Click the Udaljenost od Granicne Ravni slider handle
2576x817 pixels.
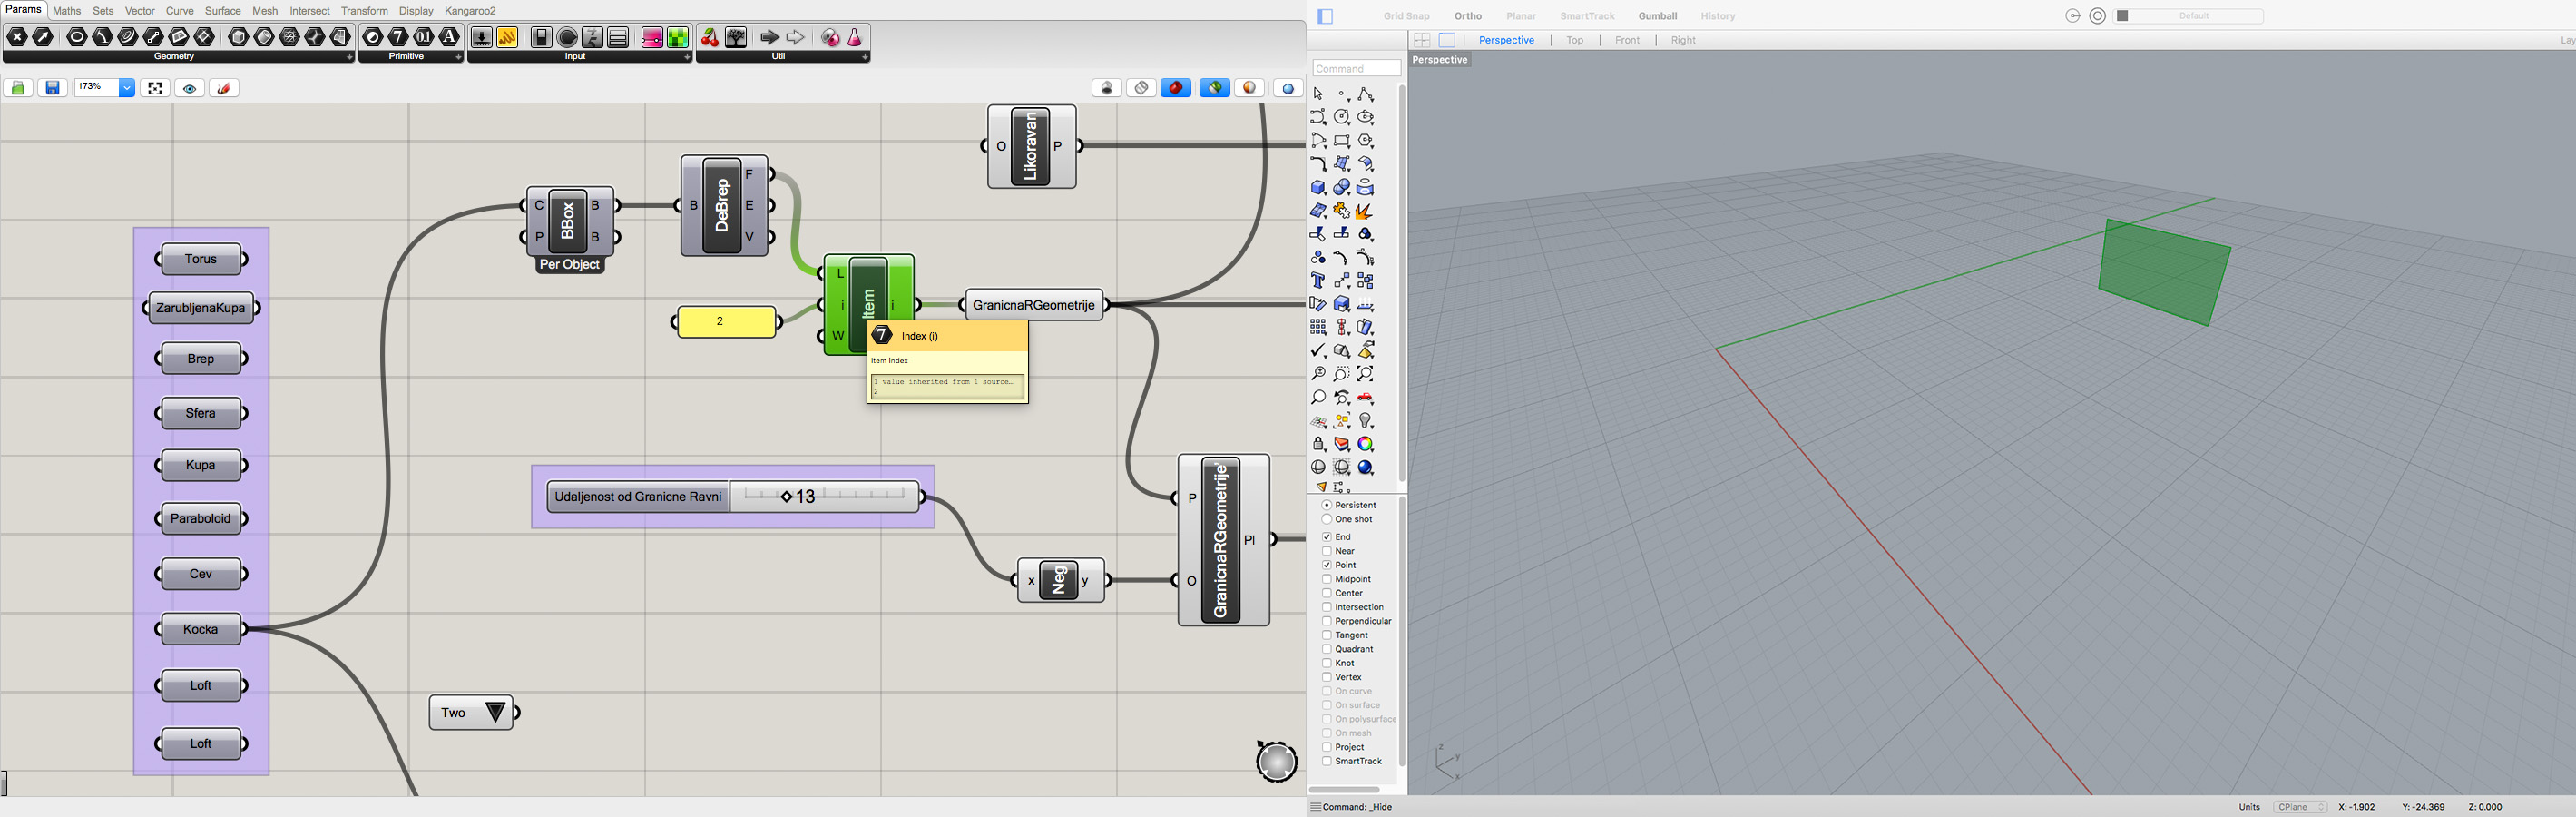point(787,496)
